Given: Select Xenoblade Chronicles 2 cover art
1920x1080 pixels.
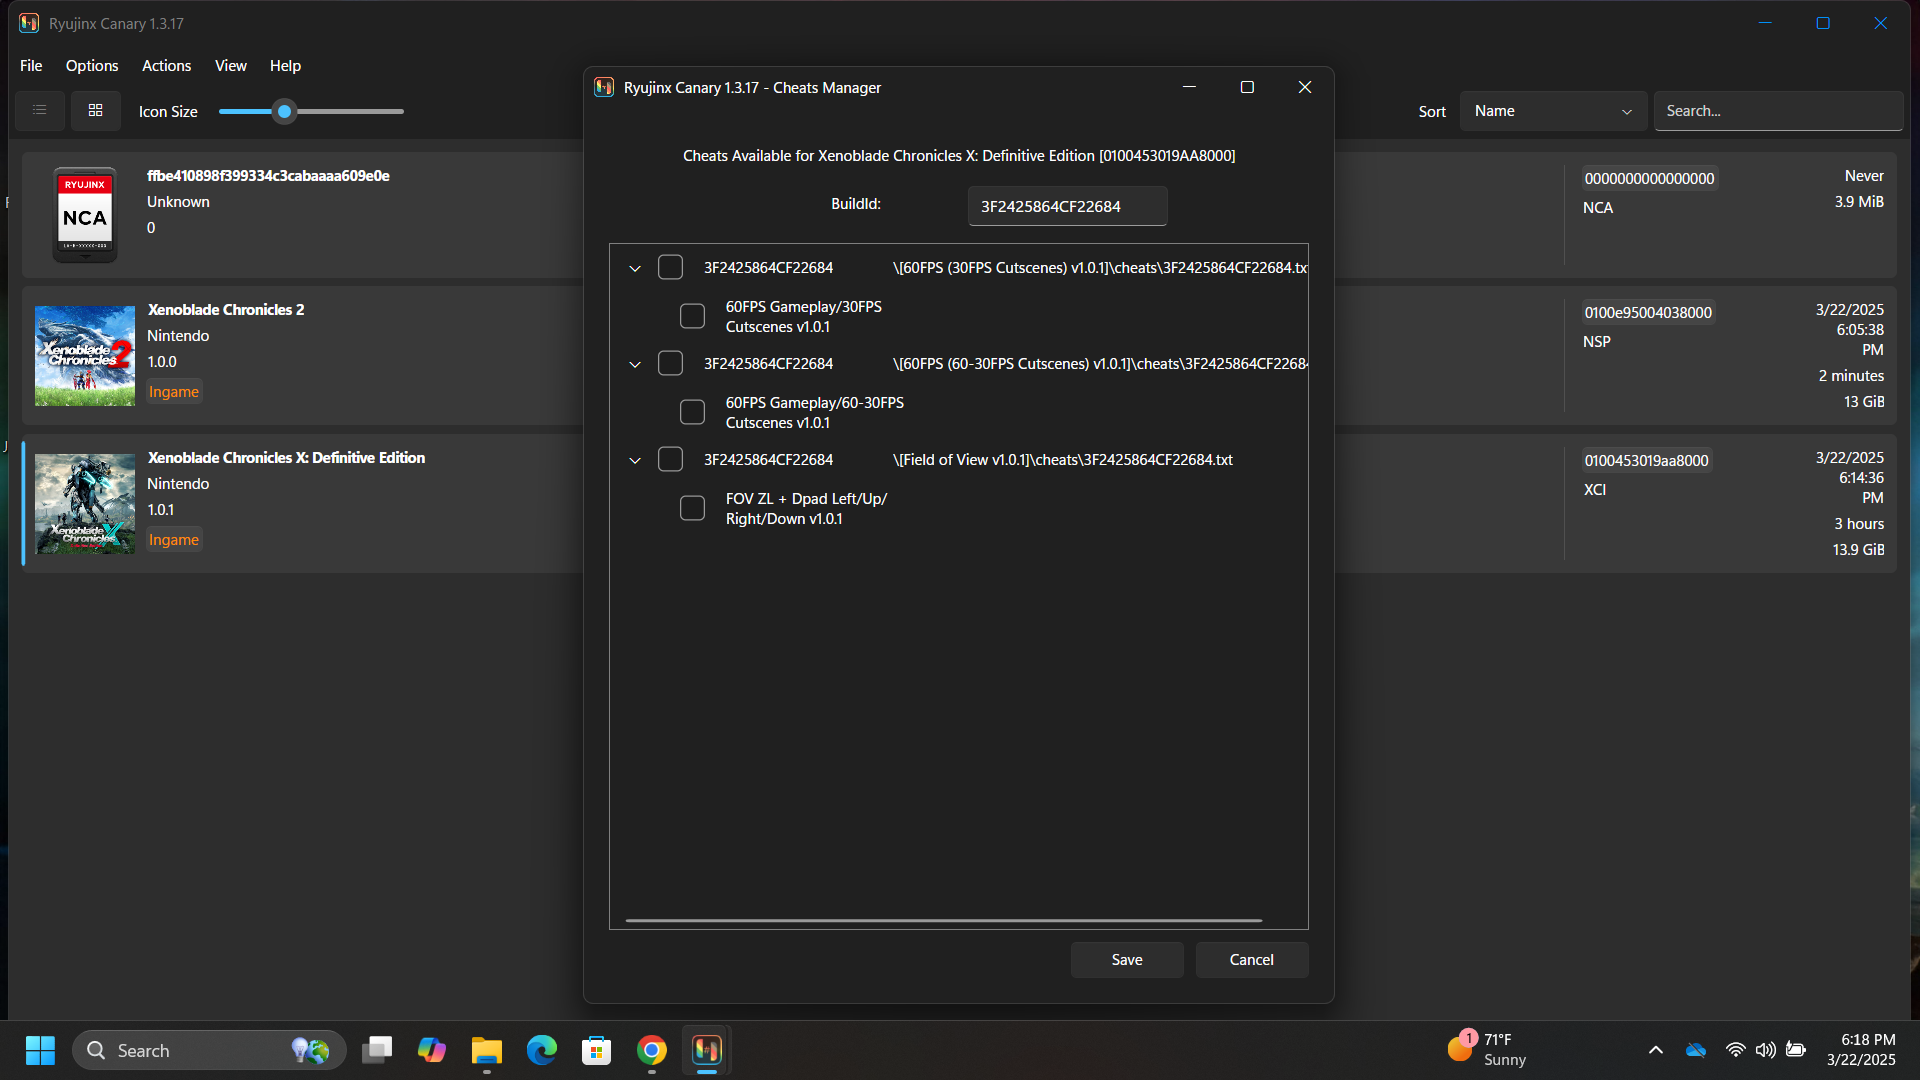Looking at the screenshot, I should click(x=85, y=356).
